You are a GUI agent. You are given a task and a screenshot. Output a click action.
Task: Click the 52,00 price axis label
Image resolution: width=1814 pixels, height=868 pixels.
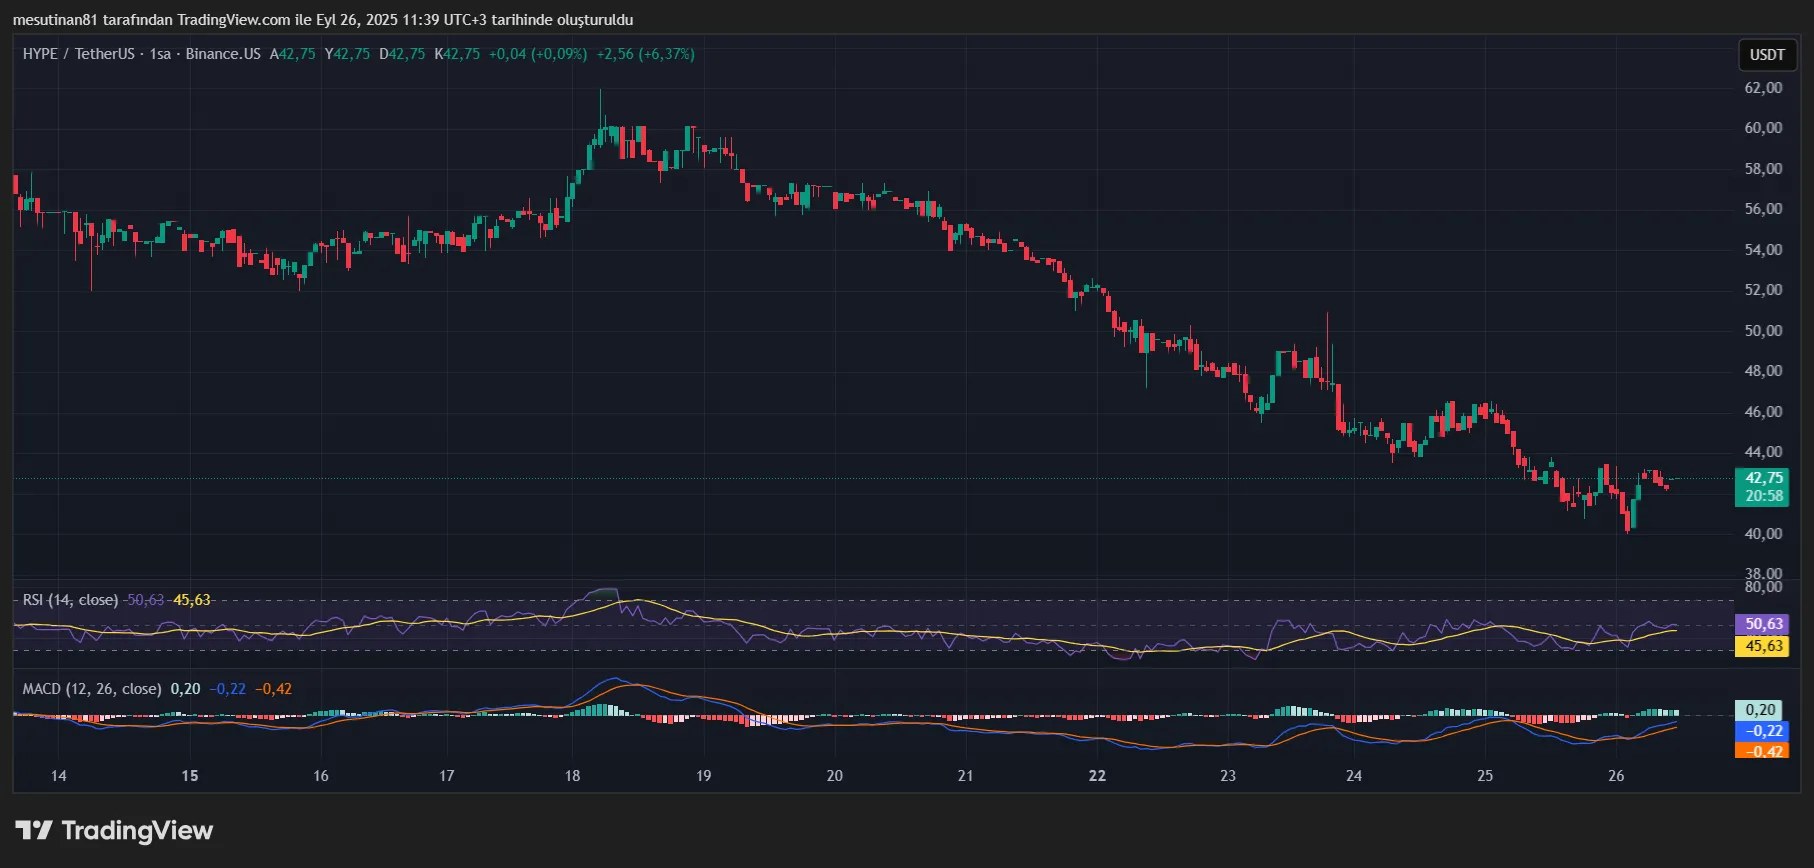pos(1763,290)
